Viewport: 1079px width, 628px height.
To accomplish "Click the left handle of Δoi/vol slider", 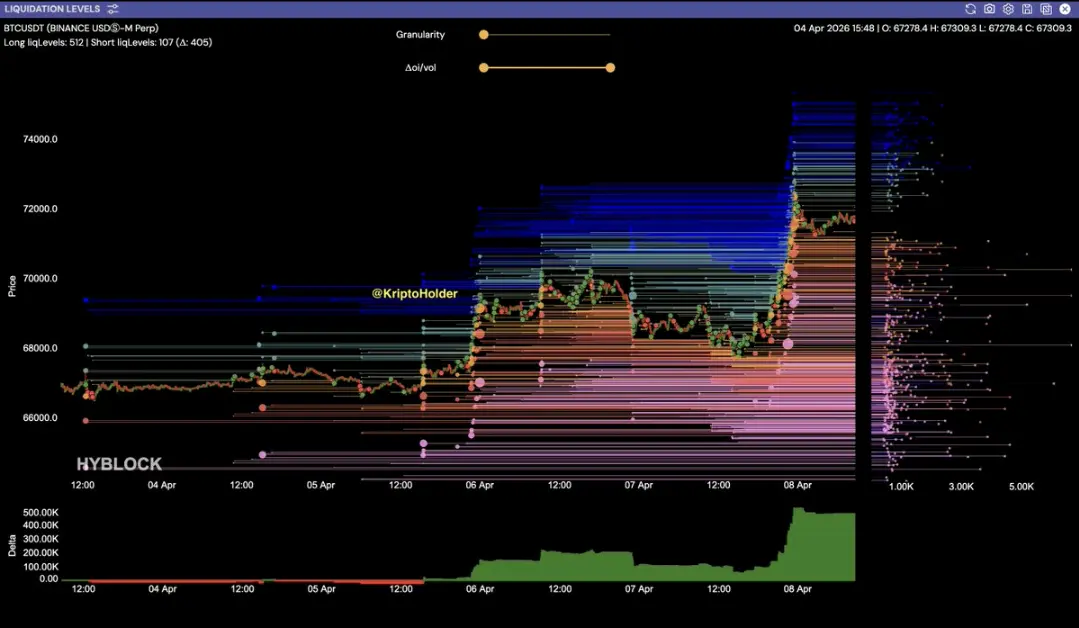I will pos(484,67).
